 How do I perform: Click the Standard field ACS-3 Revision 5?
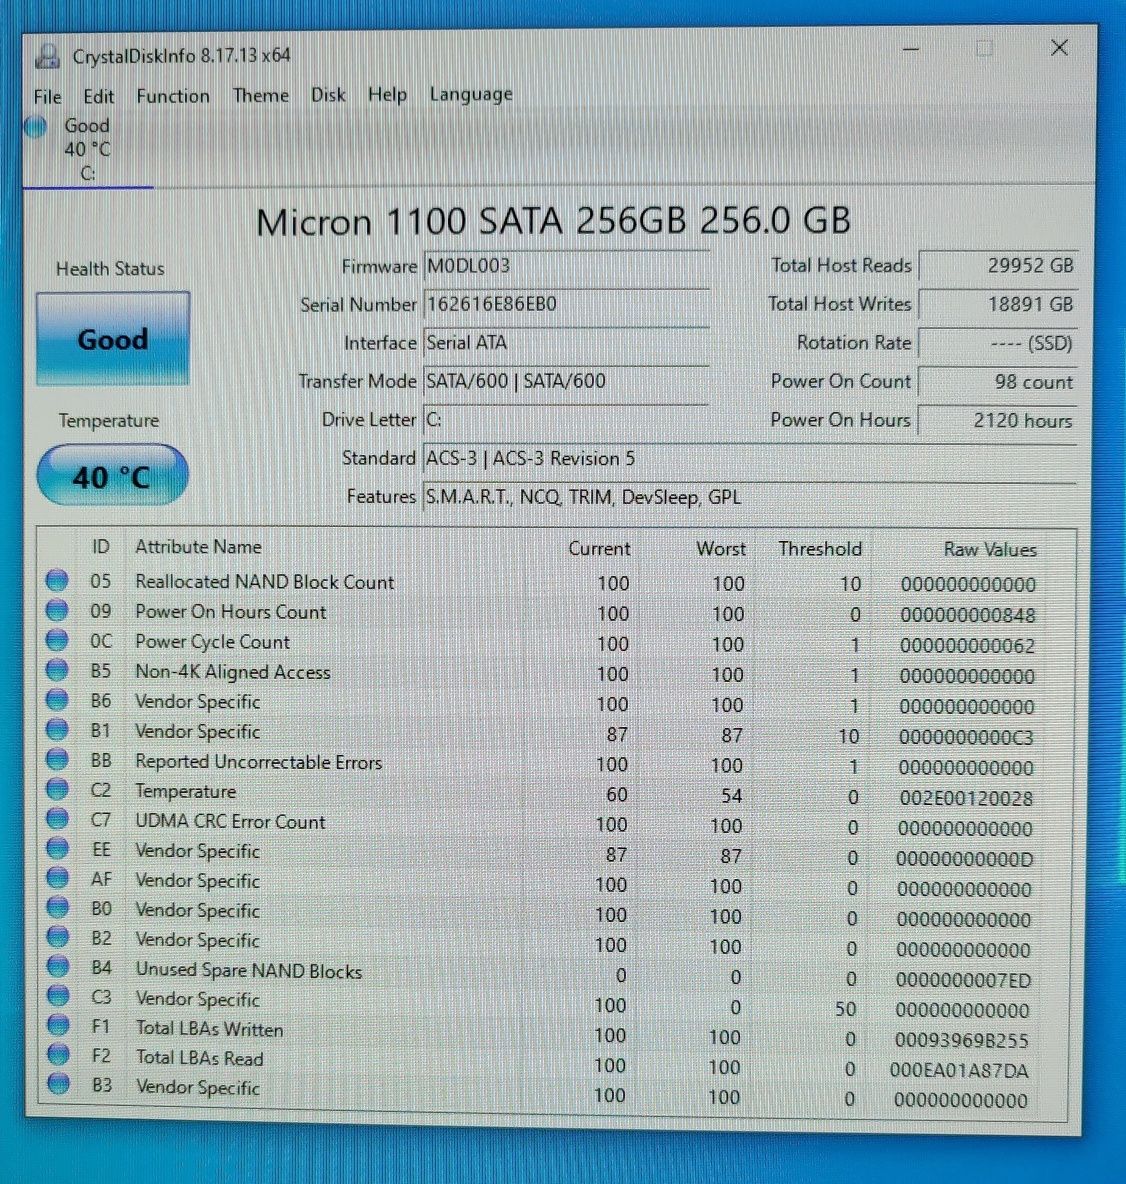coord(749,458)
